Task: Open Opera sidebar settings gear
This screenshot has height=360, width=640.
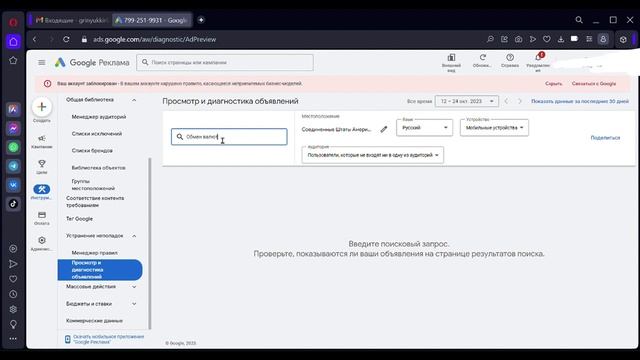Action: 13,309
